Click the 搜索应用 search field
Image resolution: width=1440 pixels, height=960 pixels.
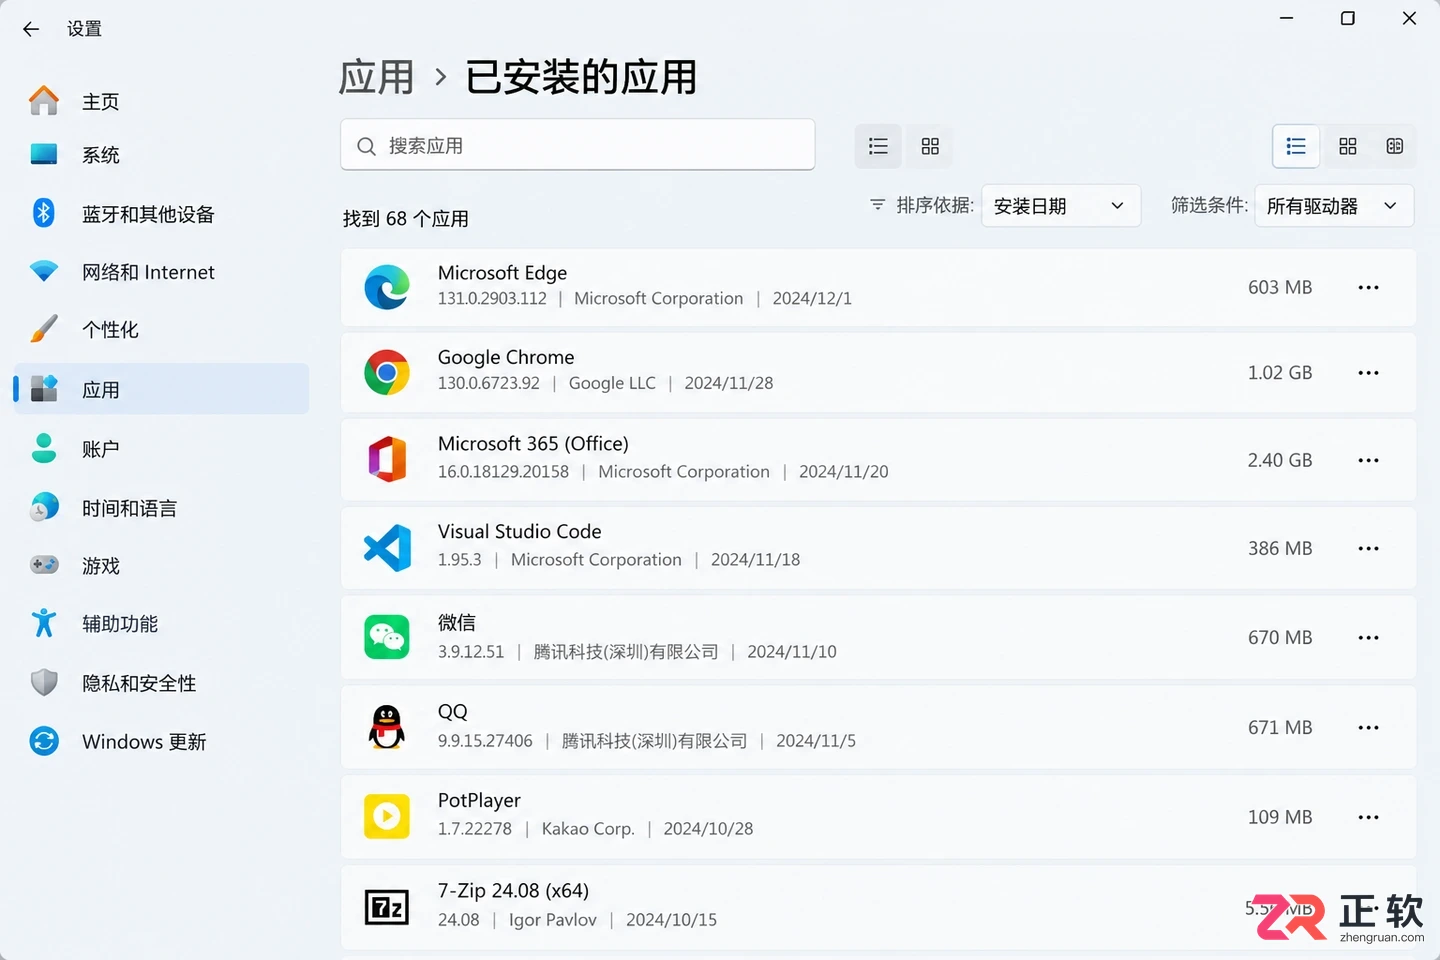pos(578,145)
